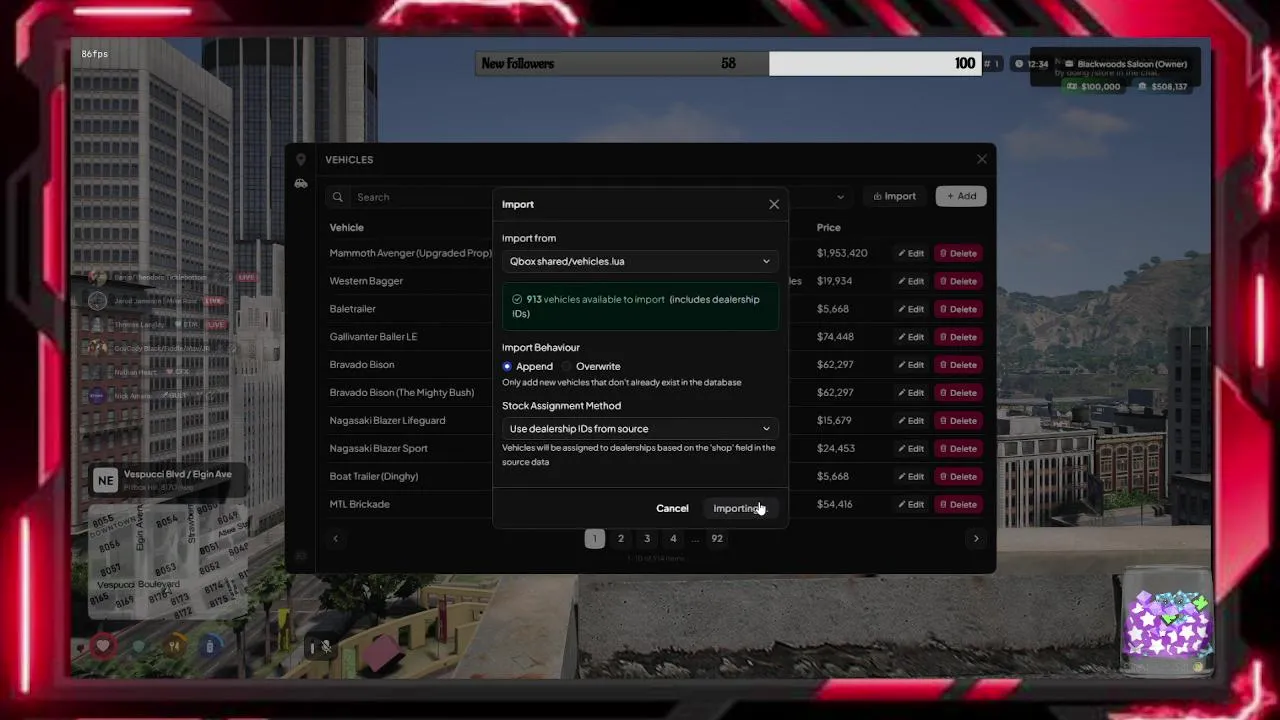Edit the Western Bagger row
Image resolution: width=1280 pixels, height=720 pixels.
coord(910,281)
